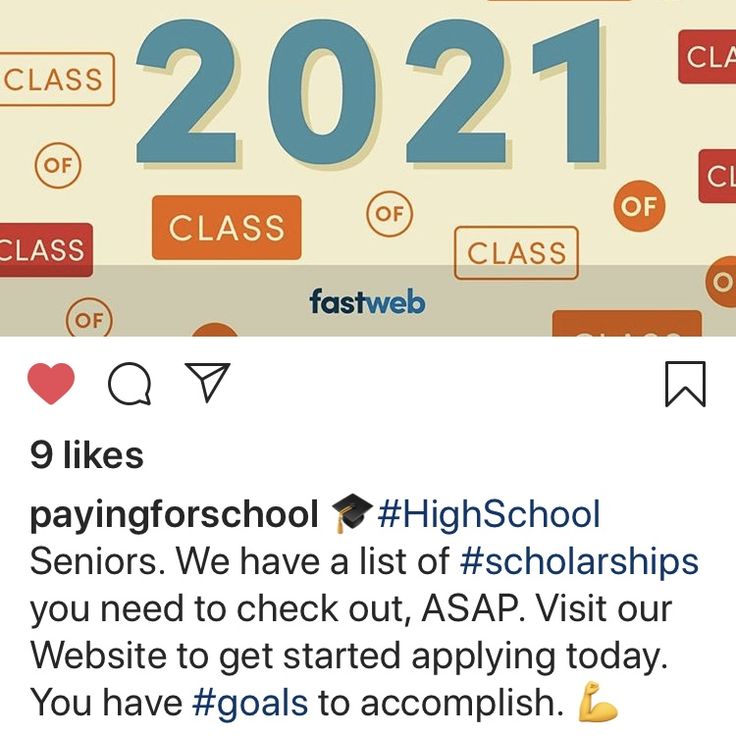The width and height of the screenshot is (736, 736).
Task: Open the #HighSchool hashtag
Action: (x=489, y=514)
